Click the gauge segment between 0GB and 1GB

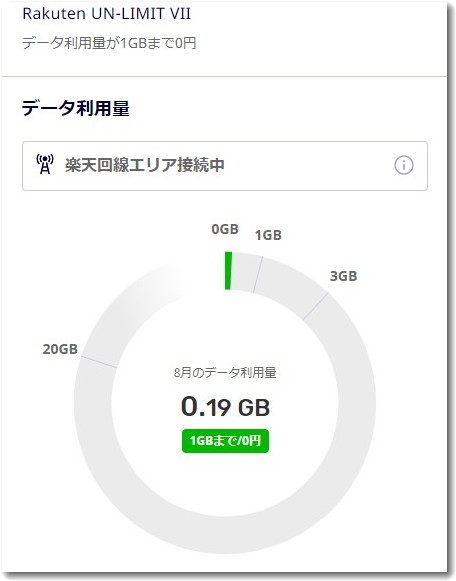(244, 272)
